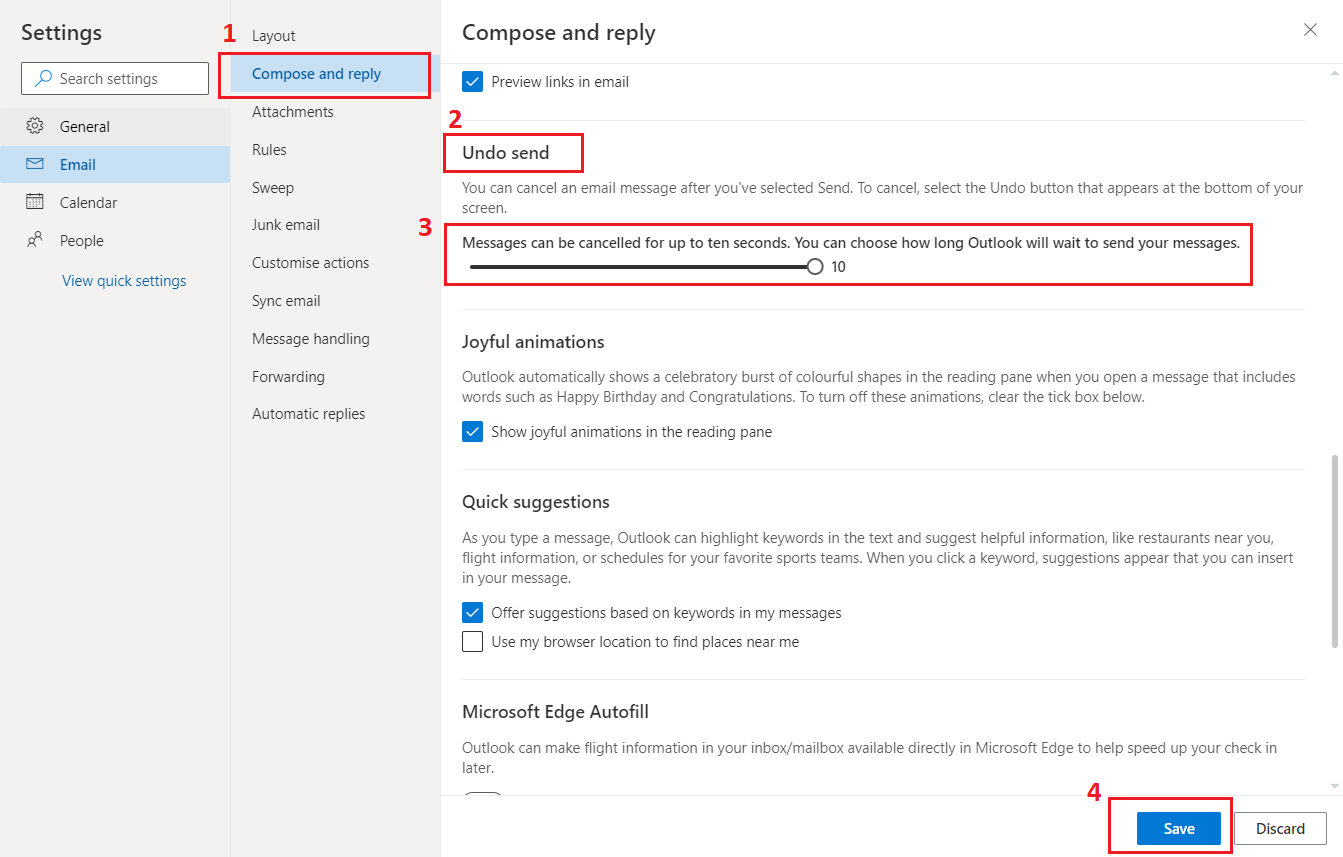
Task: Uncheck Show joyful animations in the reading pane
Action: coord(472,431)
